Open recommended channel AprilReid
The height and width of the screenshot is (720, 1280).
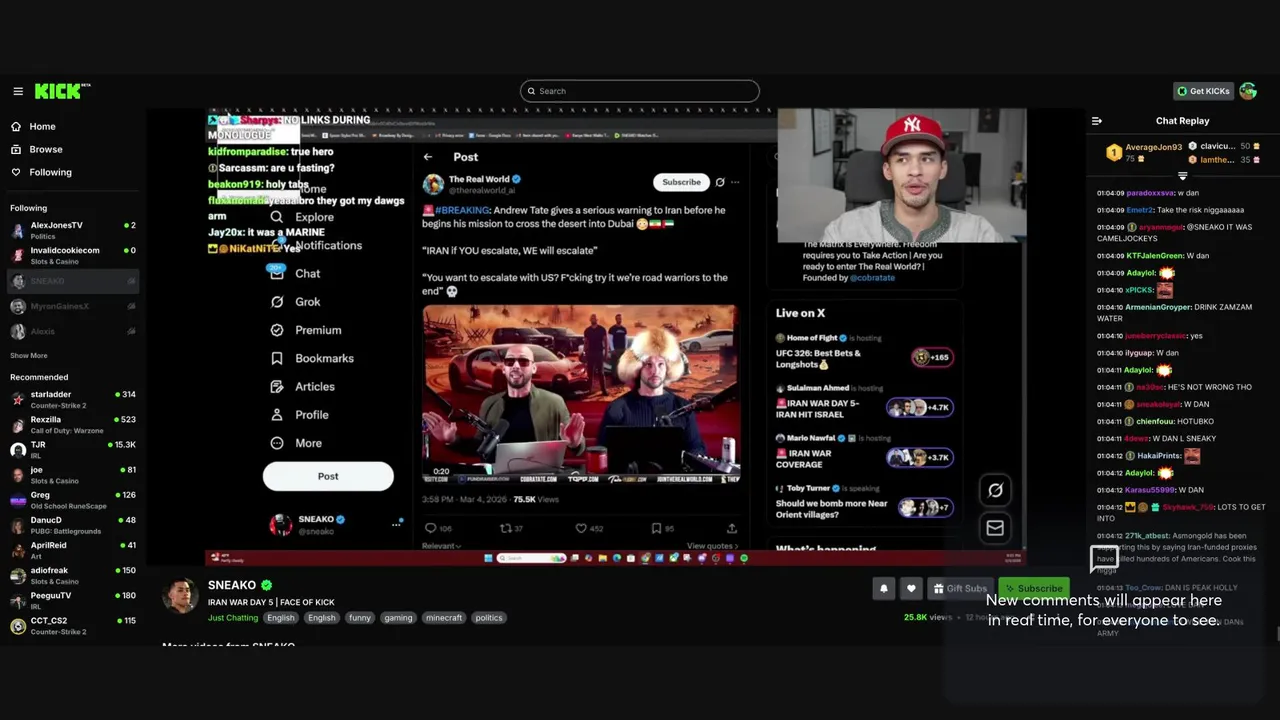72,550
